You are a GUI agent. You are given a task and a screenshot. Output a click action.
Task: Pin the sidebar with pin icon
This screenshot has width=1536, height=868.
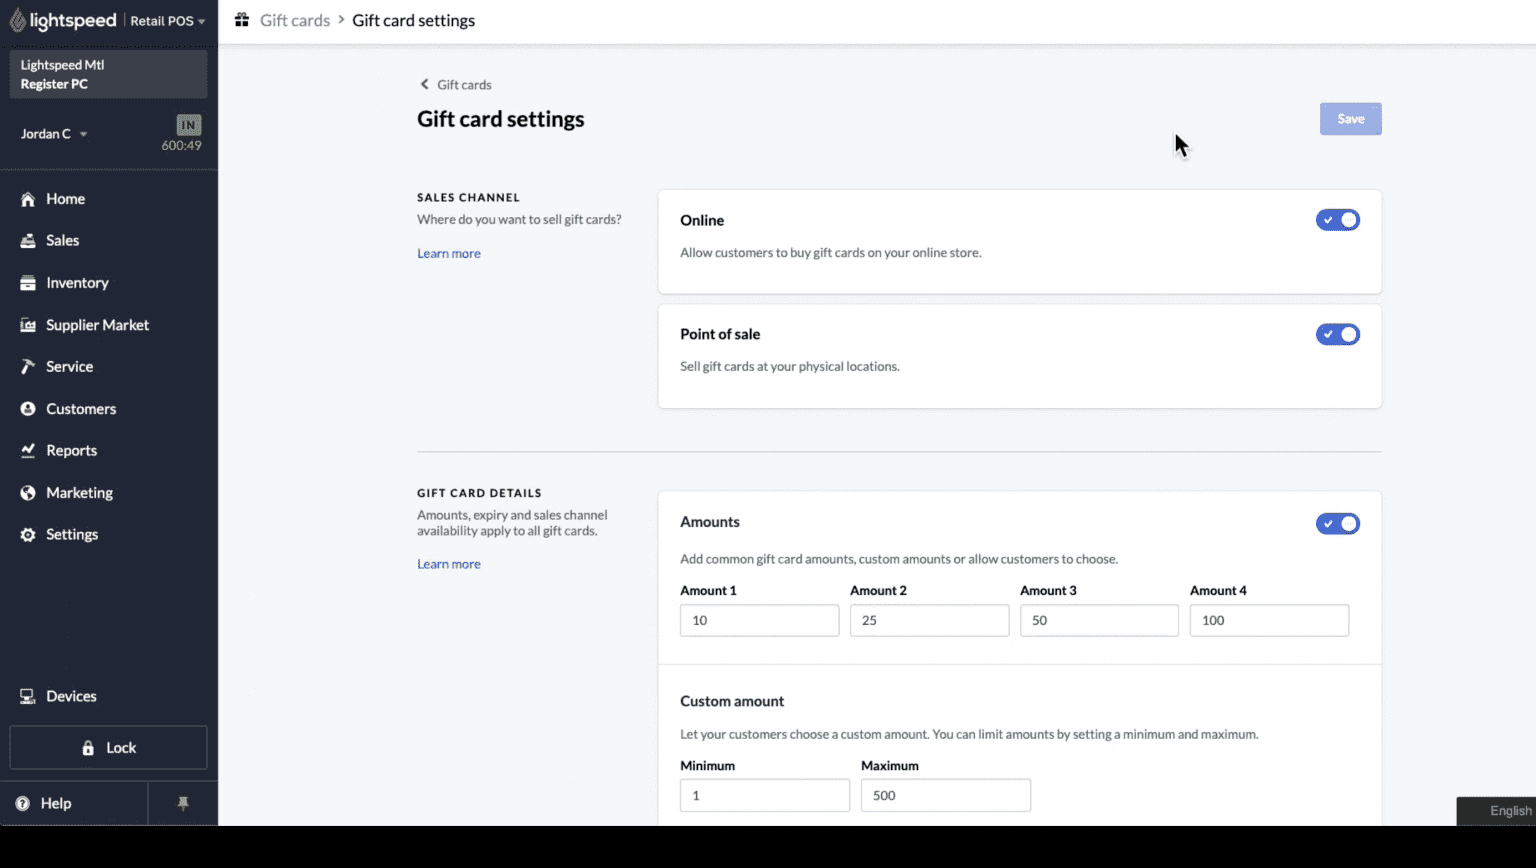(x=183, y=803)
